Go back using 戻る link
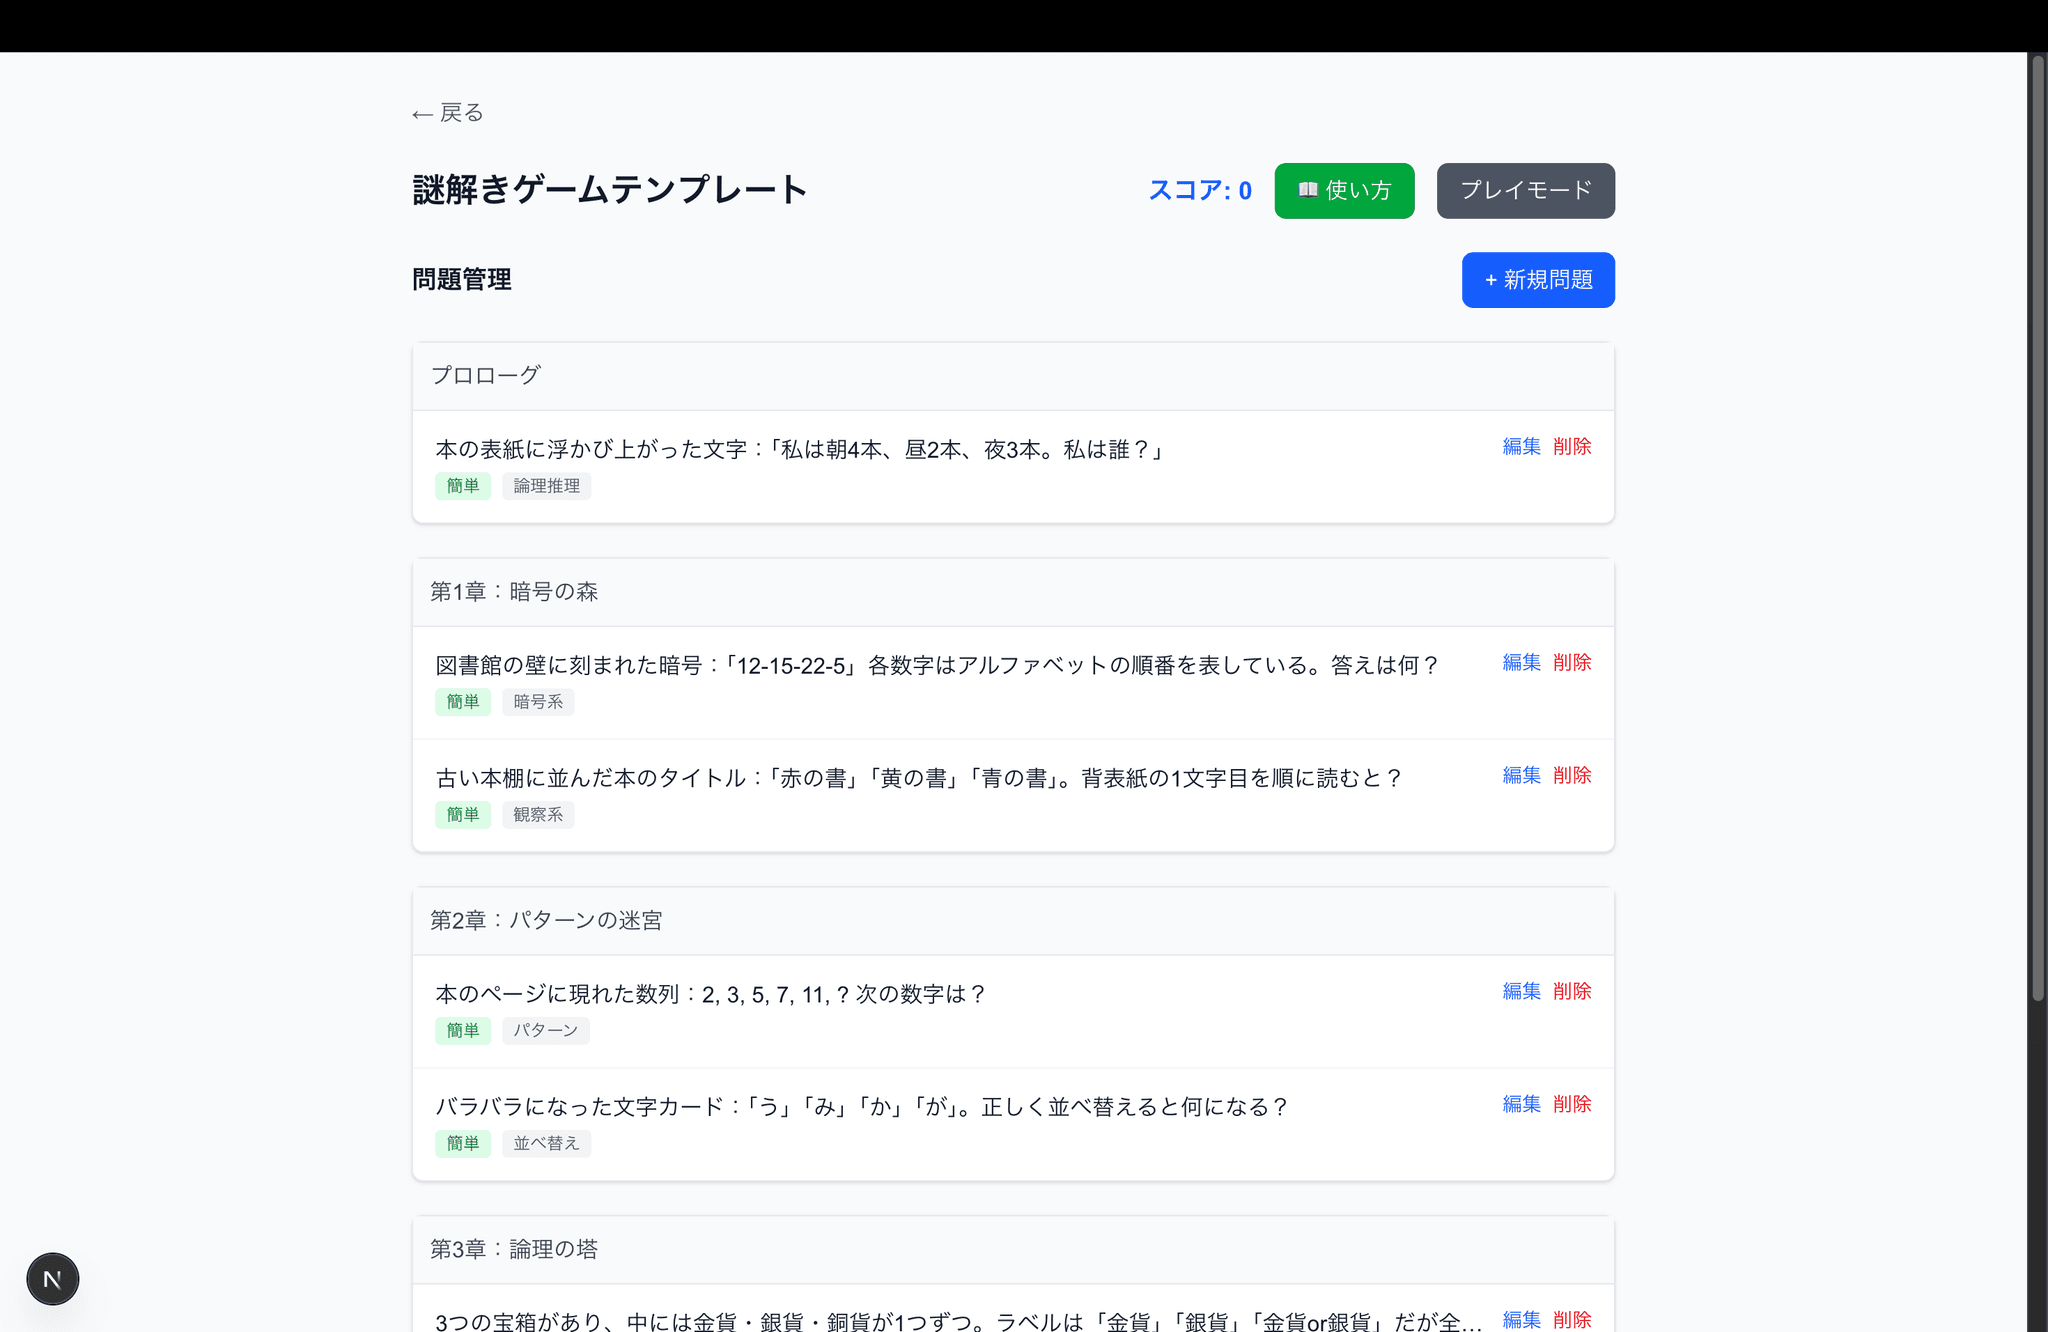2048x1332 pixels. [x=445, y=112]
